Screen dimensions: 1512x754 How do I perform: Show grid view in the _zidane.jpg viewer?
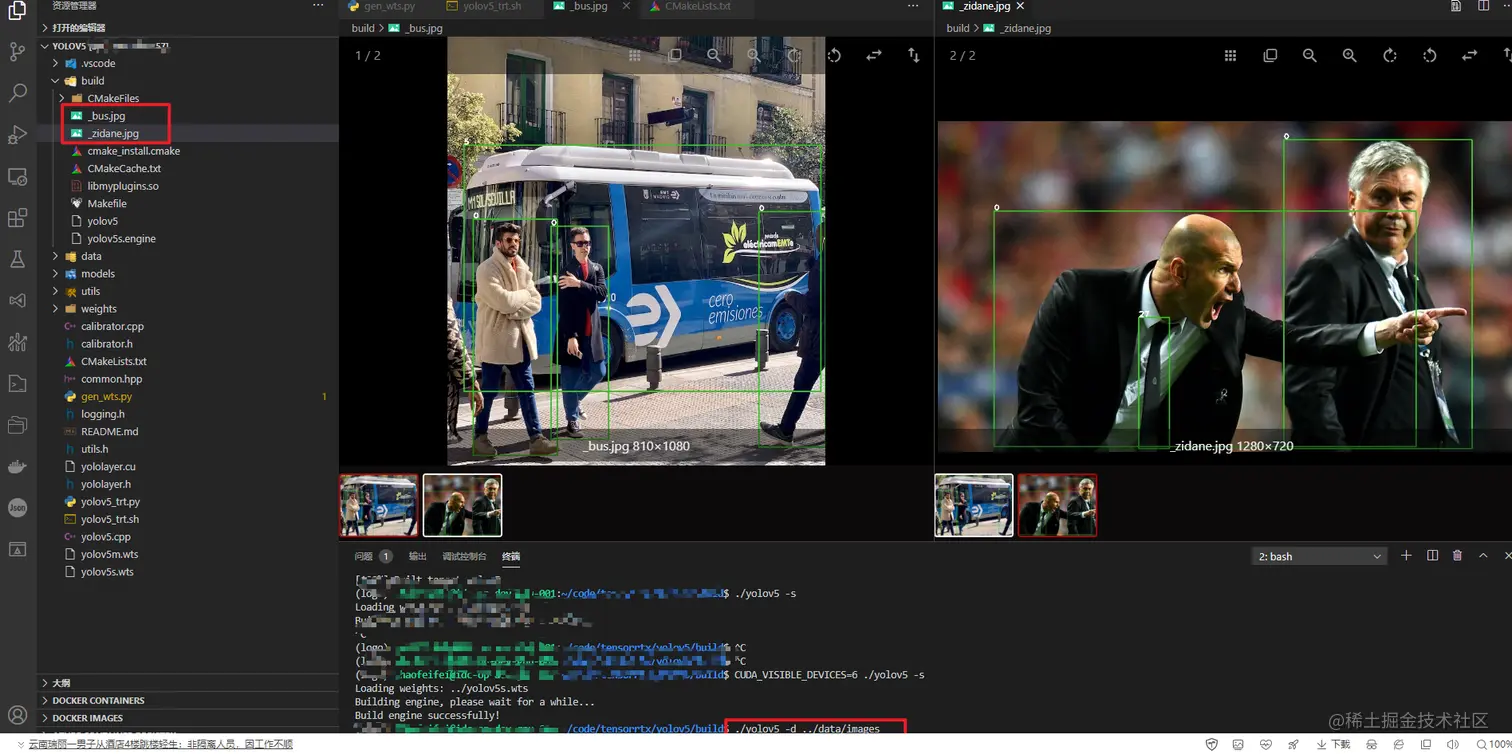[x=1230, y=56]
